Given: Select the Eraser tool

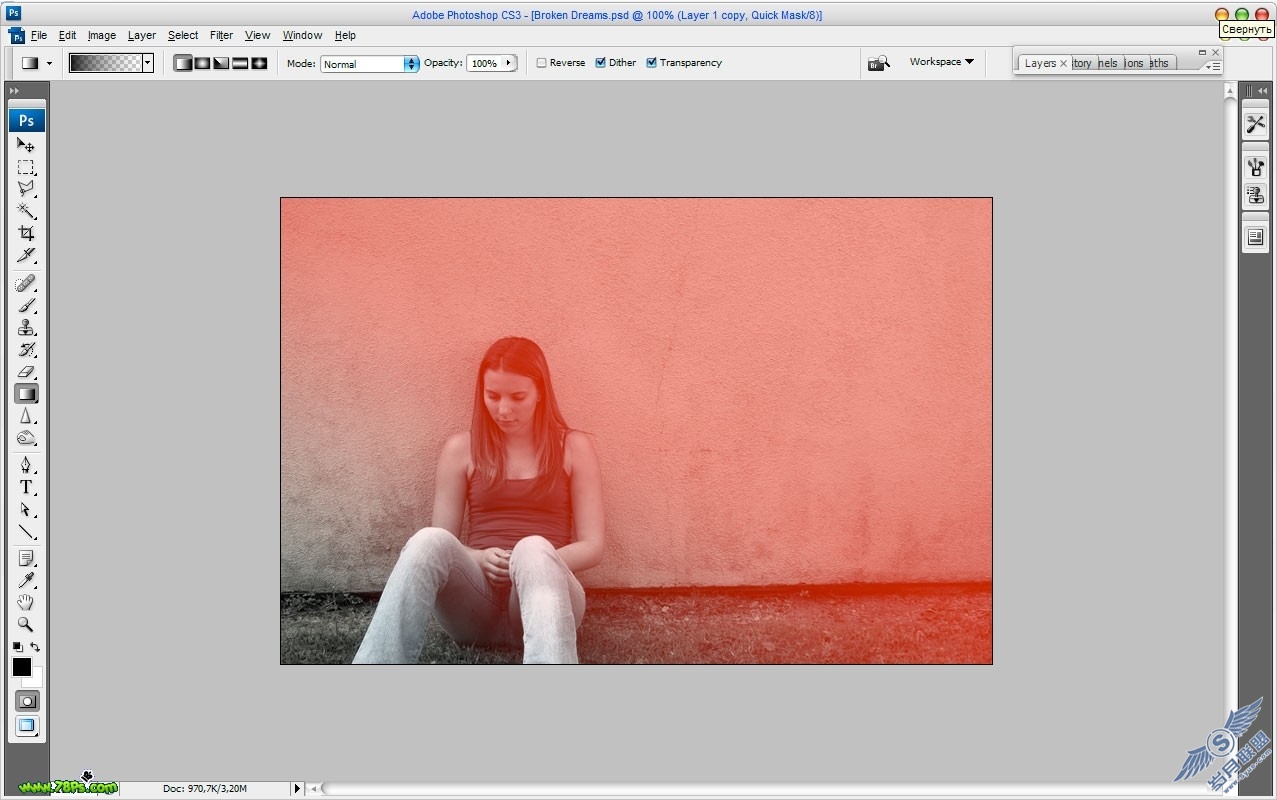Looking at the screenshot, I should point(26,372).
